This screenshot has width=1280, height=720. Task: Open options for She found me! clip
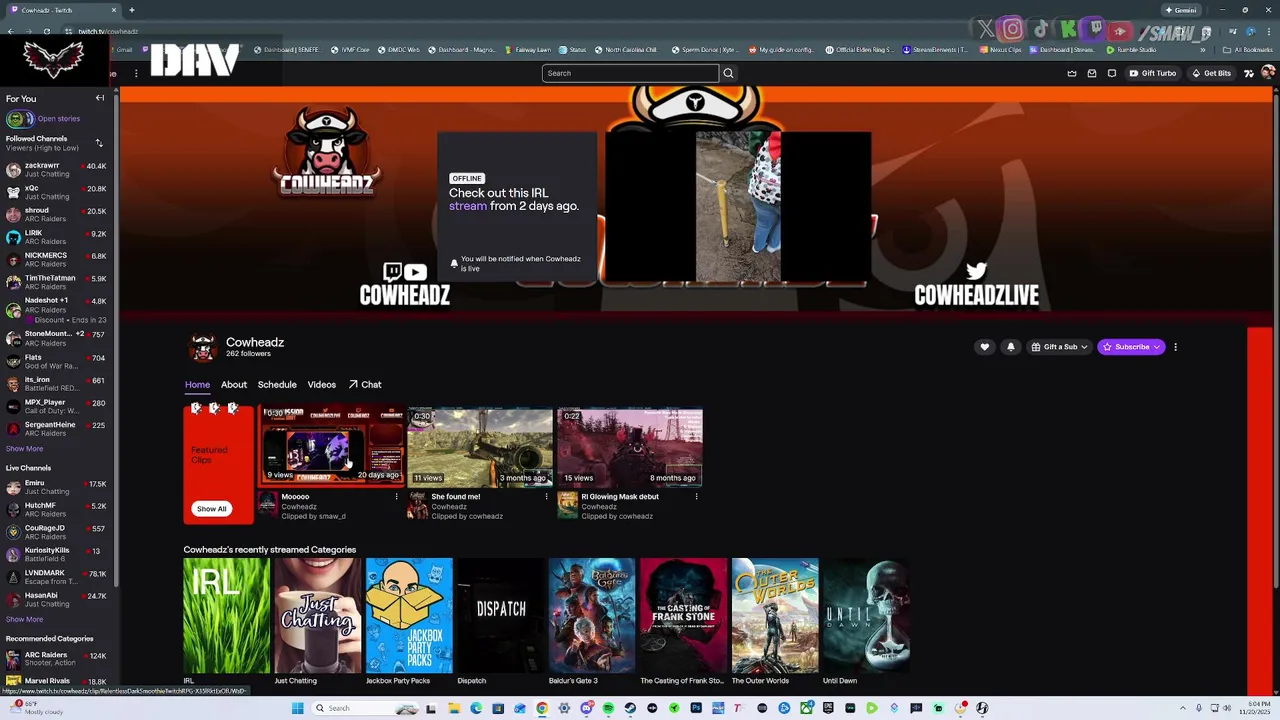546,496
